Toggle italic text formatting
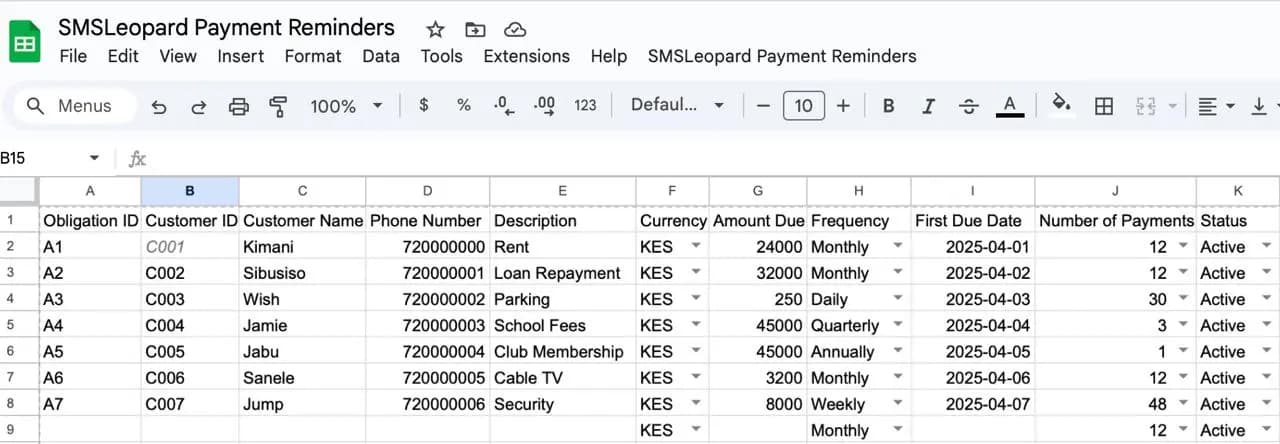Image resolution: width=1280 pixels, height=444 pixels. click(928, 106)
